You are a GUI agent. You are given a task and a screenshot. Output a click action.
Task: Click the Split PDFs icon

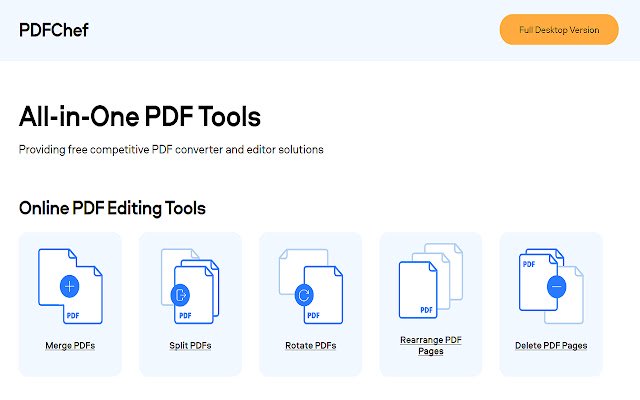[x=190, y=286]
